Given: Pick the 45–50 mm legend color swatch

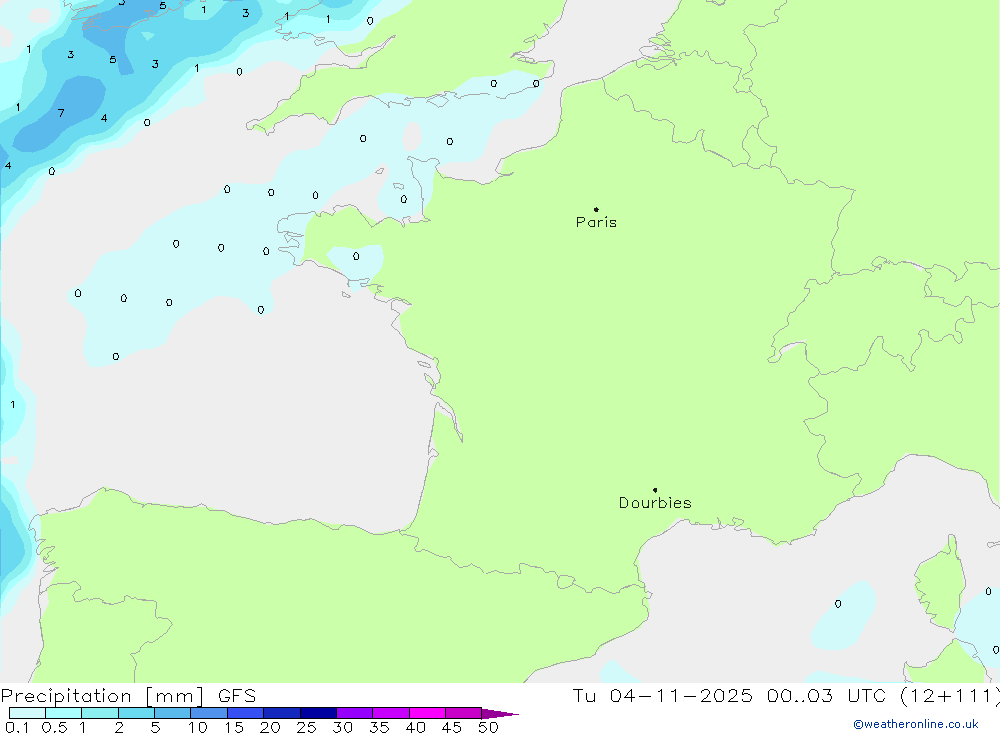Looking at the screenshot, I should [463, 713].
